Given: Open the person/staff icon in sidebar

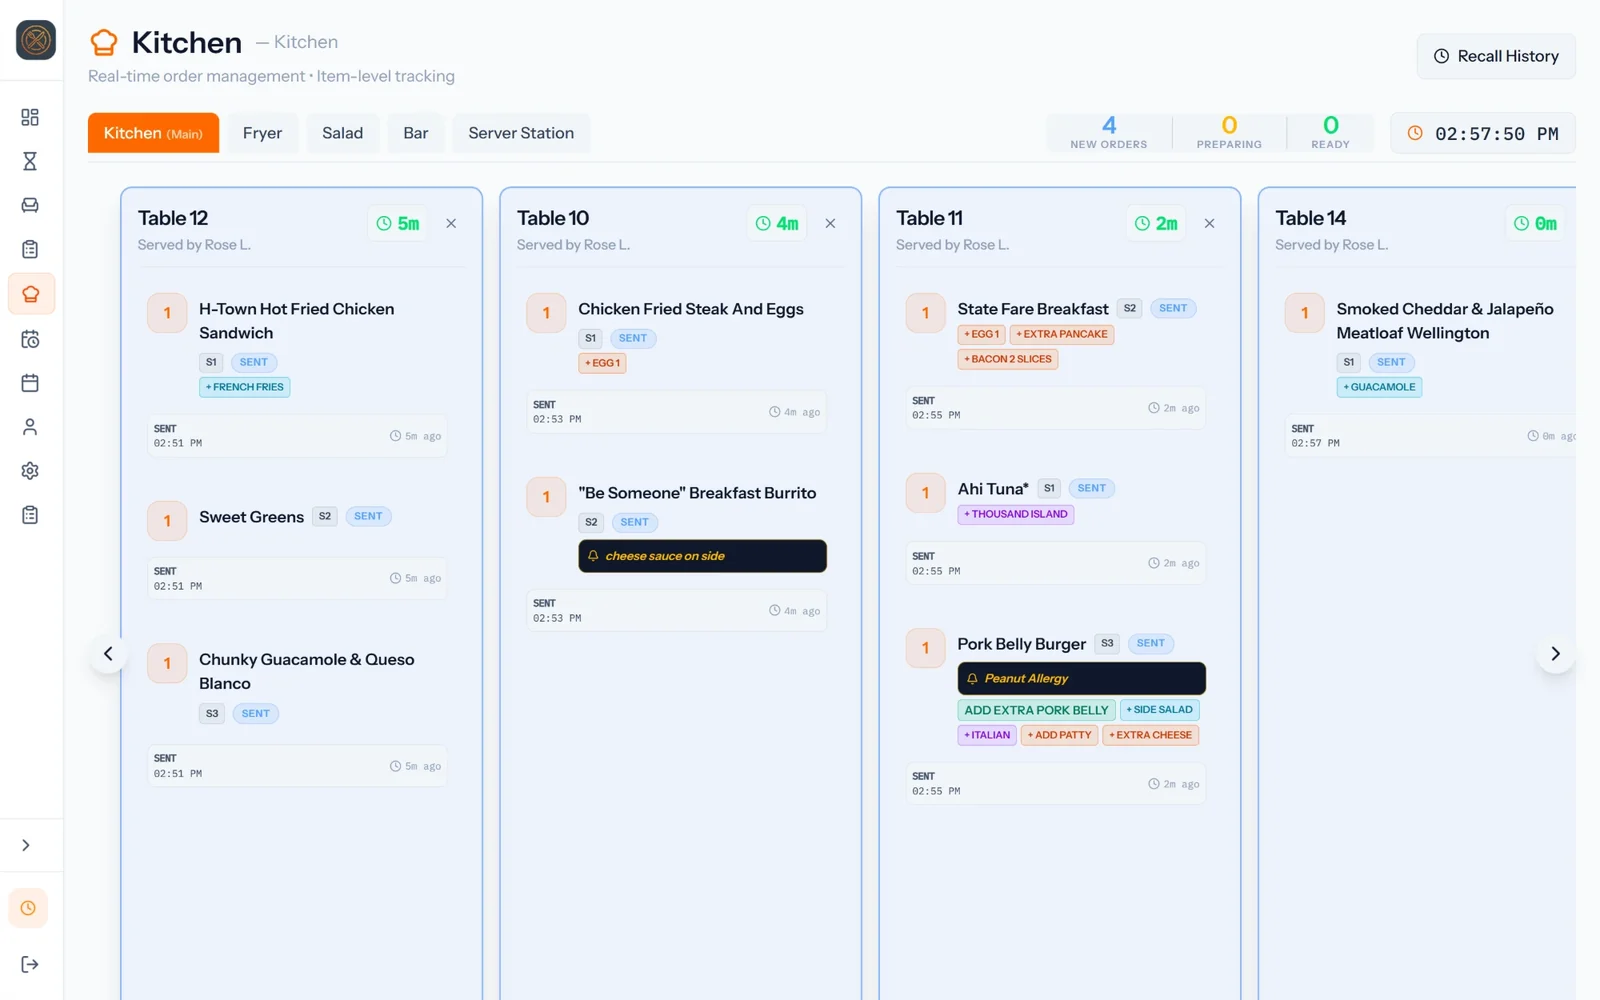Looking at the screenshot, I should point(30,427).
